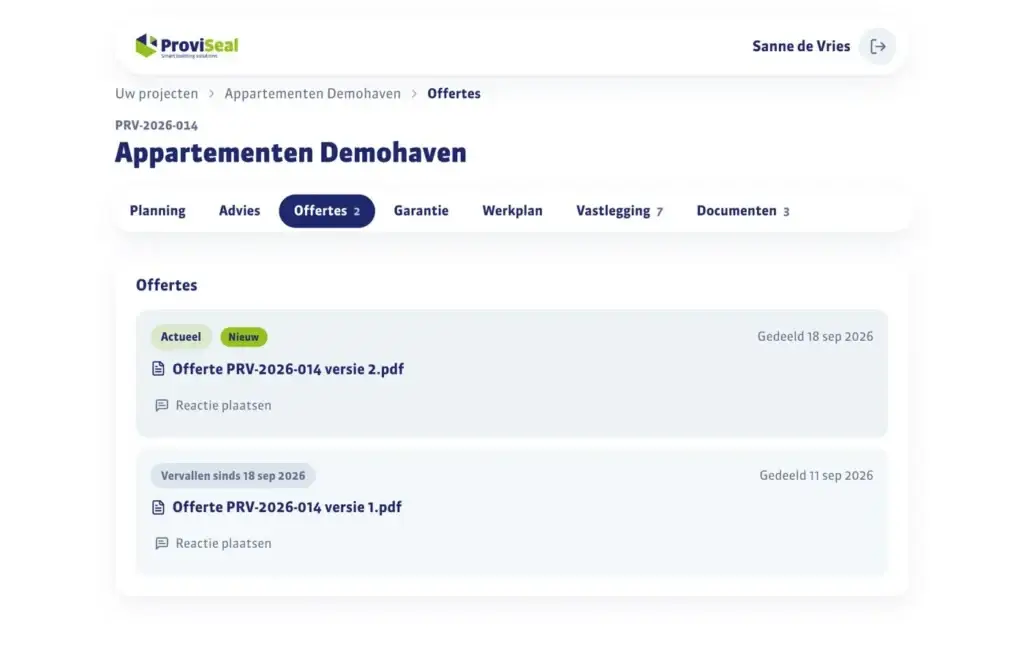Go to the Uw projecten breadcrumb

tap(157, 93)
